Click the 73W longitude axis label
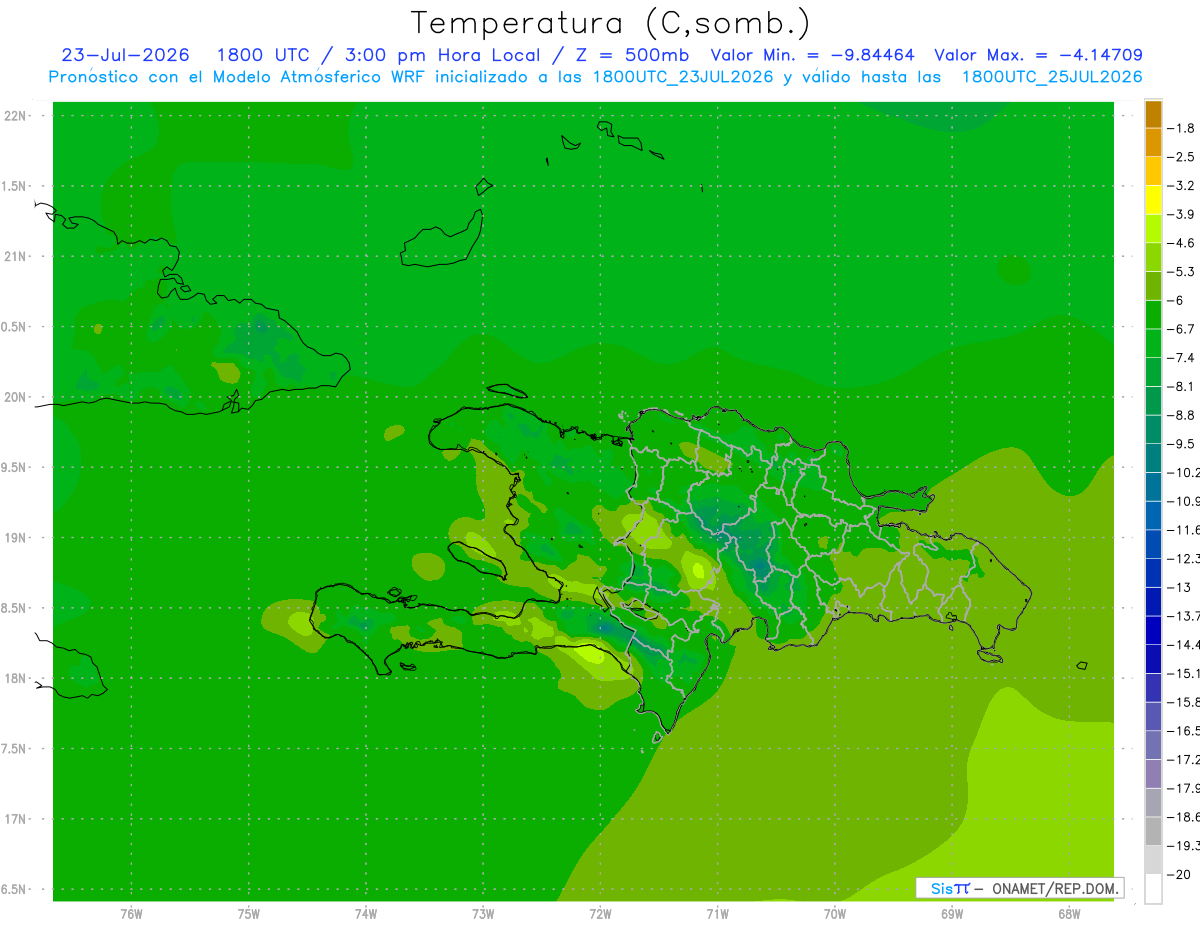The image size is (1200, 927). pyautogui.click(x=483, y=913)
